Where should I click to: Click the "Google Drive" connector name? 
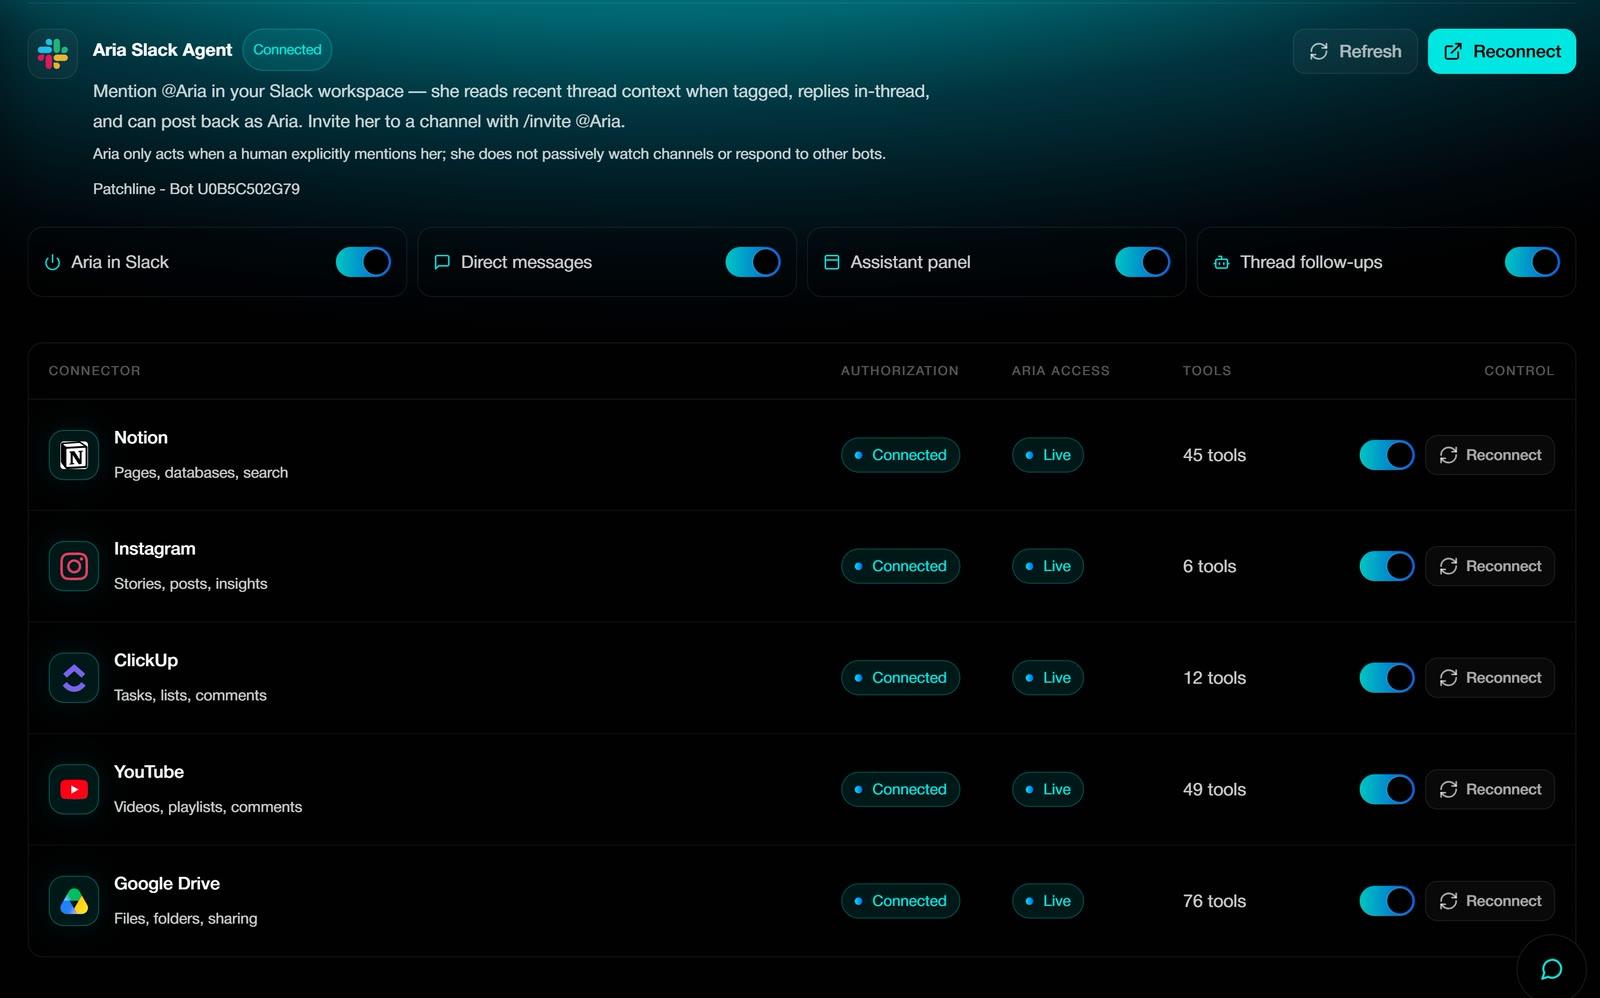[167, 884]
